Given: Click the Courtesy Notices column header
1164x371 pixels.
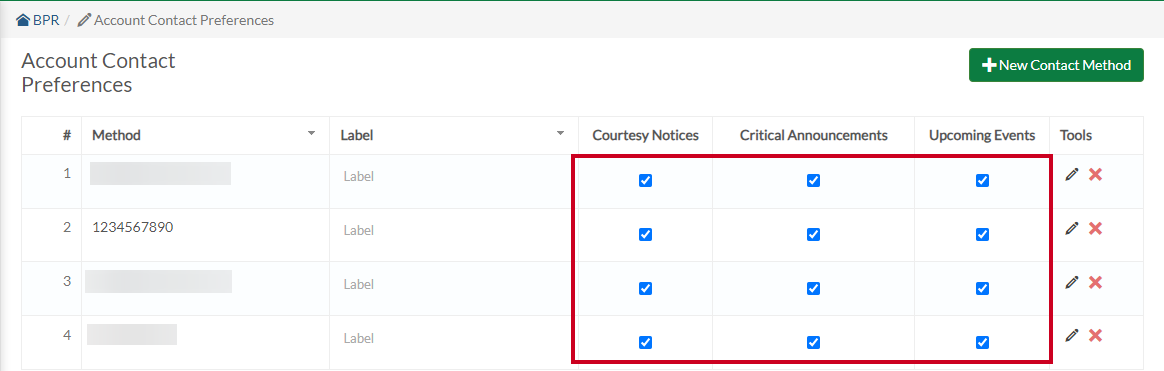Looking at the screenshot, I should [x=645, y=135].
